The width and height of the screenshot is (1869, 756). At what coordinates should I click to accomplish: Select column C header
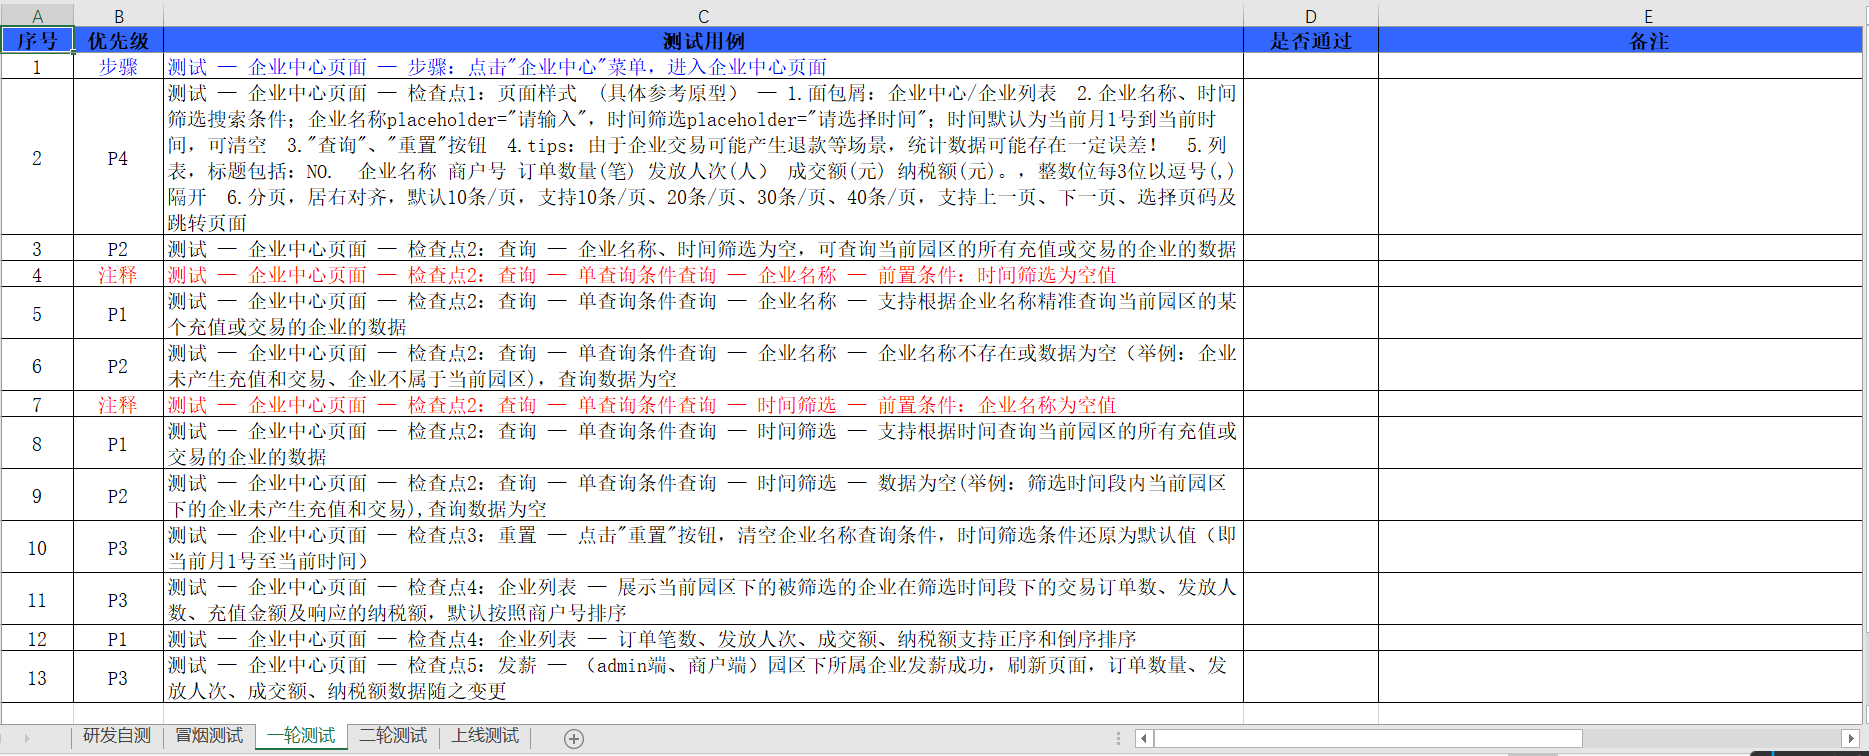[x=703, y=16]
